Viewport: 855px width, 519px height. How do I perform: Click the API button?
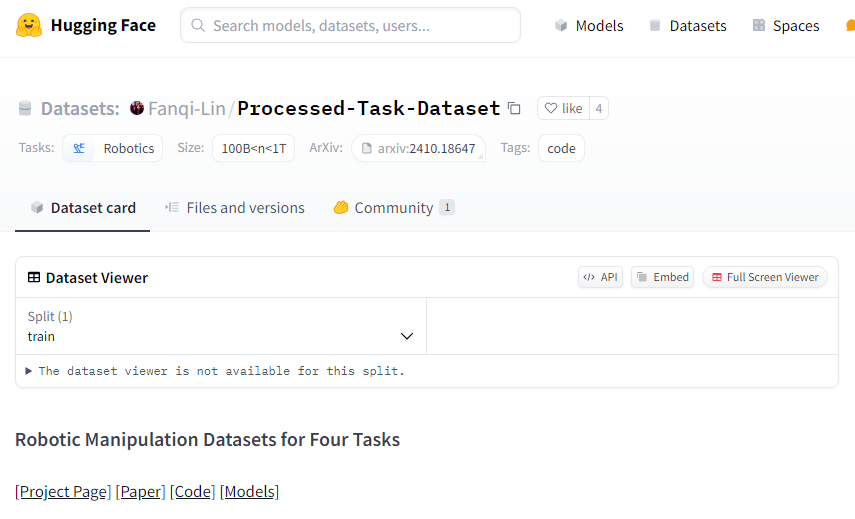[x=600, y=277]
